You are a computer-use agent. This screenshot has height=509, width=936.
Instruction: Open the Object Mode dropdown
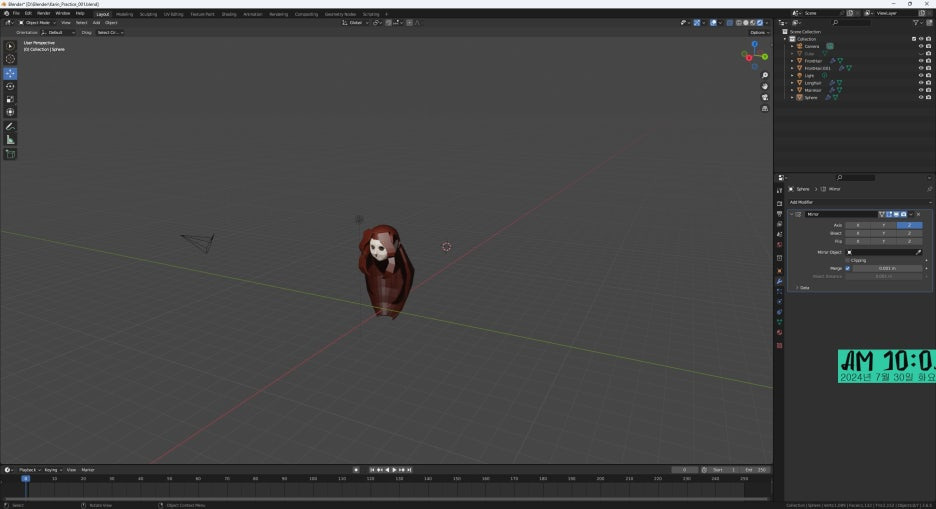[36, 22]
